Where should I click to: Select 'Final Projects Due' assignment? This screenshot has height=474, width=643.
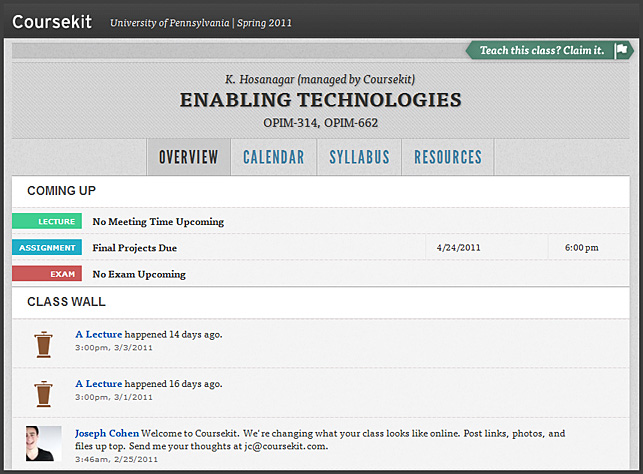pyautogui.click(x=135, y=248)
